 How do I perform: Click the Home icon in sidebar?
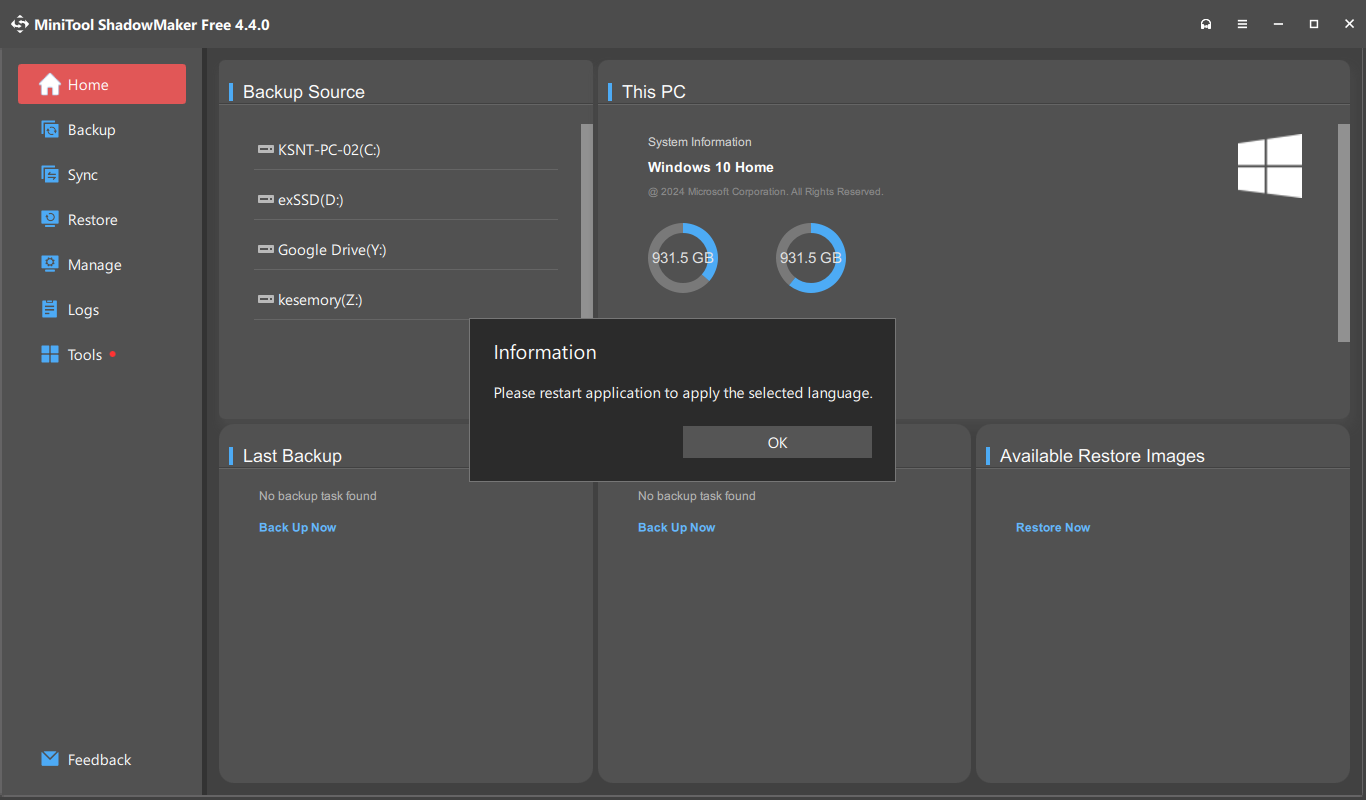coord(50,85)
